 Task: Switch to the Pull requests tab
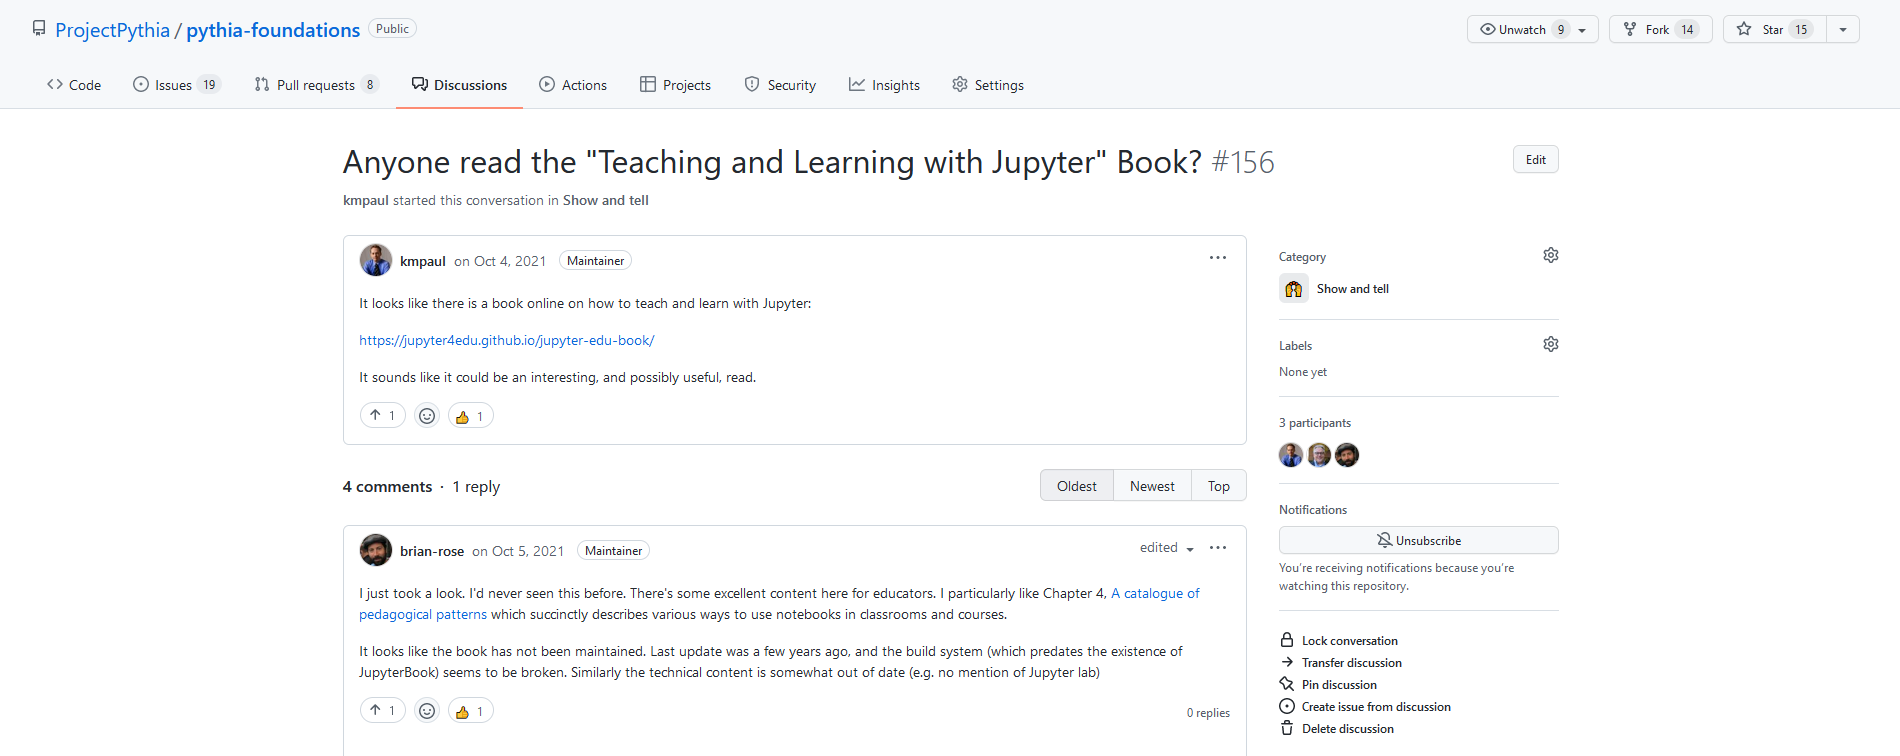[316, 85]
